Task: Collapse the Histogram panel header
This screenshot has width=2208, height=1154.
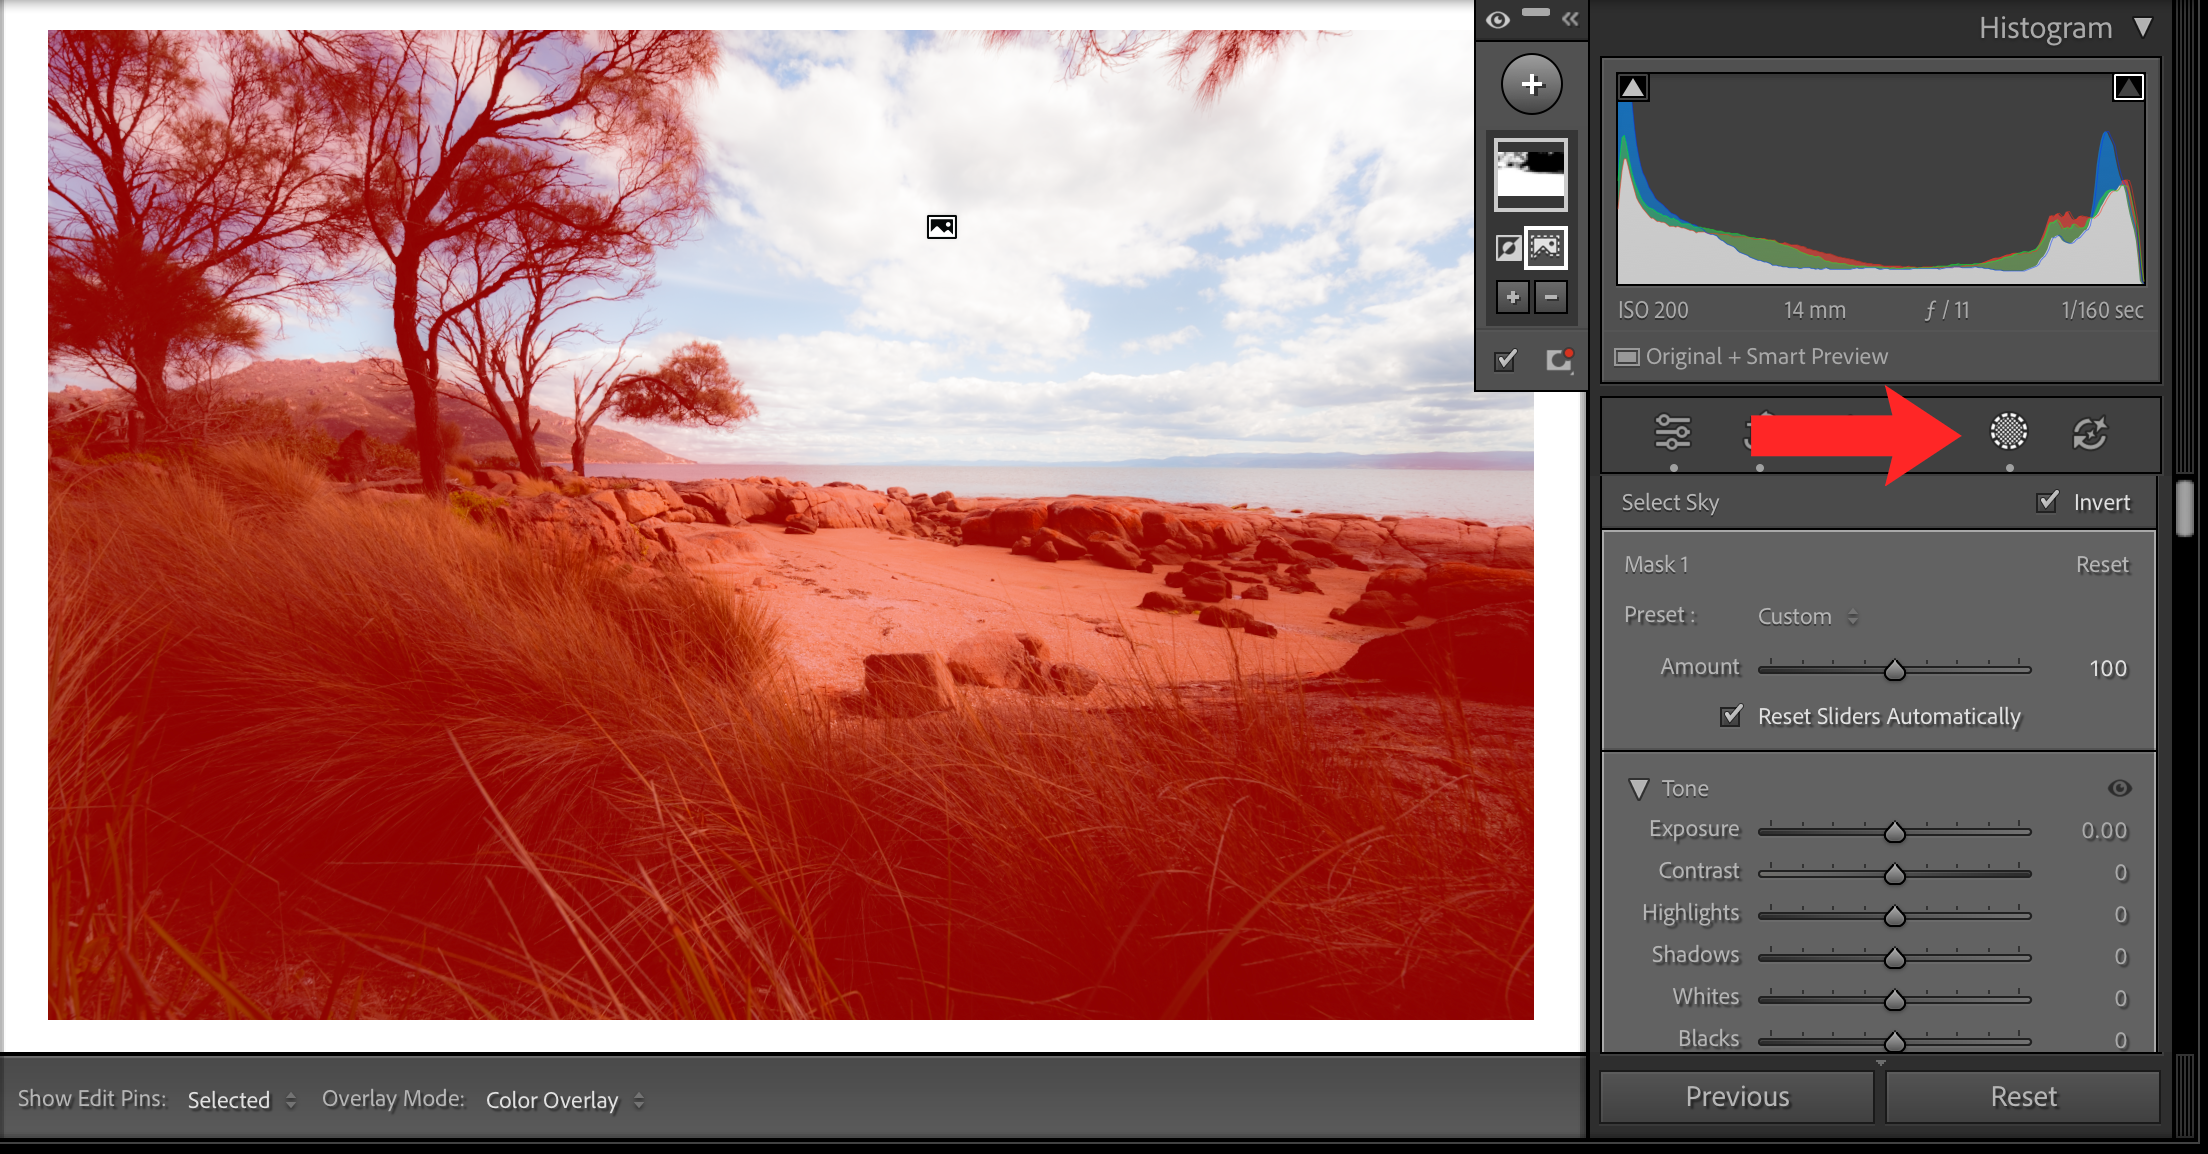Action: (x=2142, y=27)
